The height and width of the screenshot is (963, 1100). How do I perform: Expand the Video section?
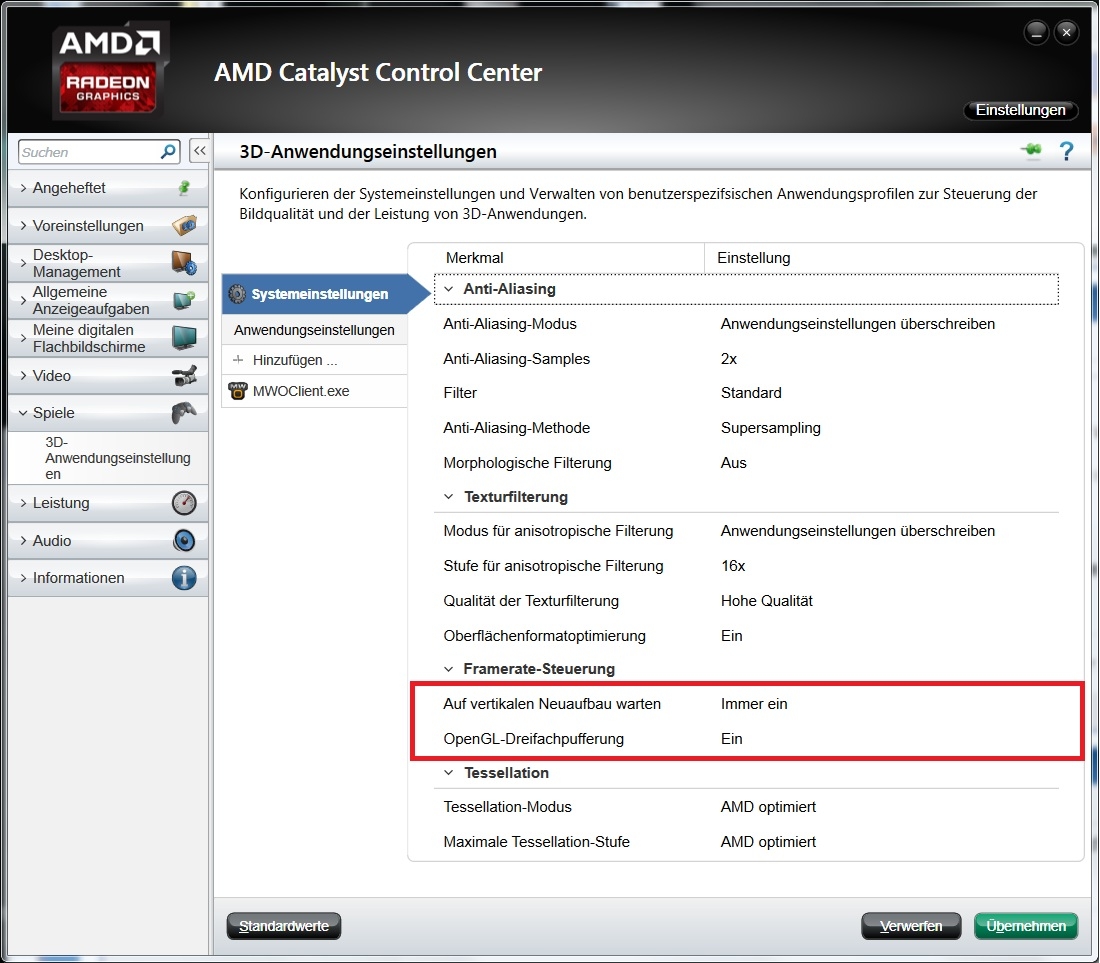pyautogui.click(x=23, y=375)
